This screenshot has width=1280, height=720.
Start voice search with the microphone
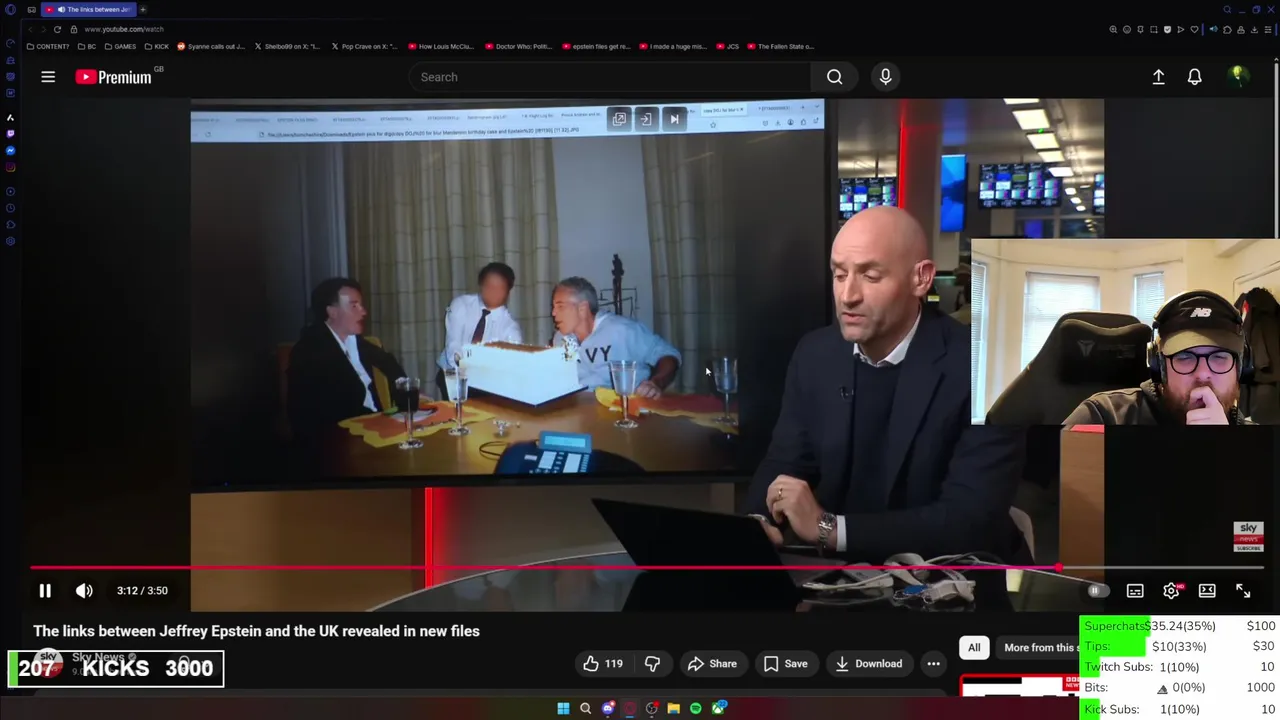[x=885, y=77]
